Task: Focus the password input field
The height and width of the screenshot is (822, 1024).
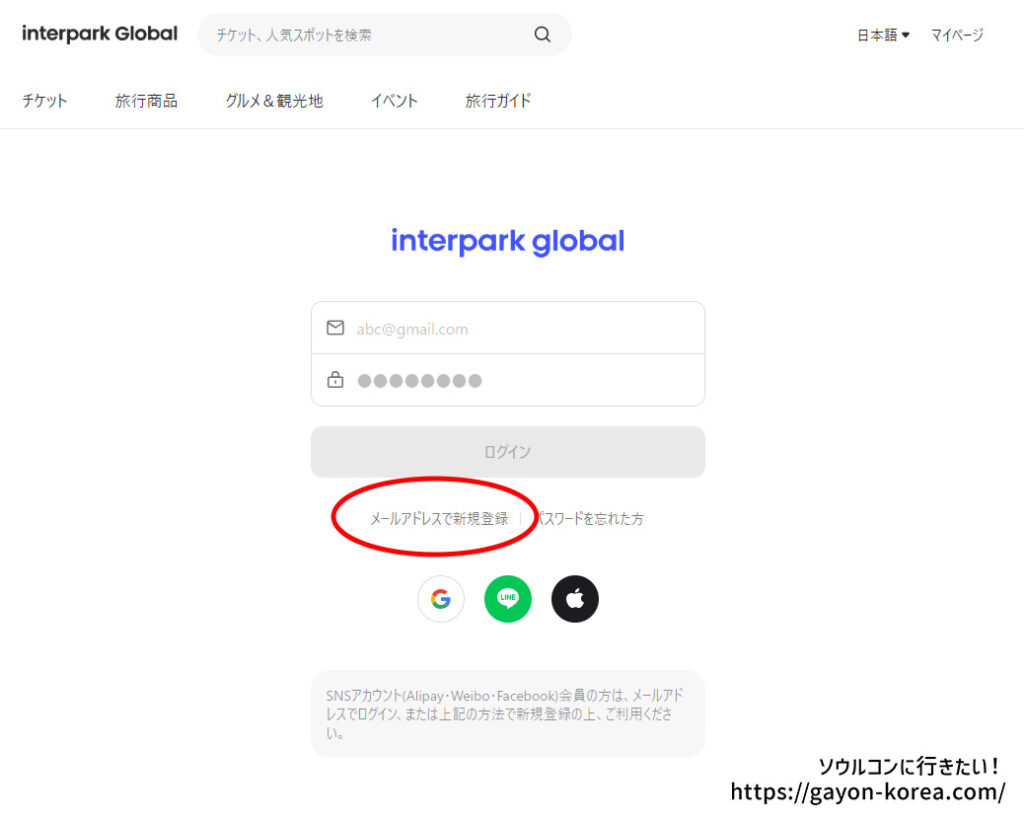Action: click(x=507, y=380)
